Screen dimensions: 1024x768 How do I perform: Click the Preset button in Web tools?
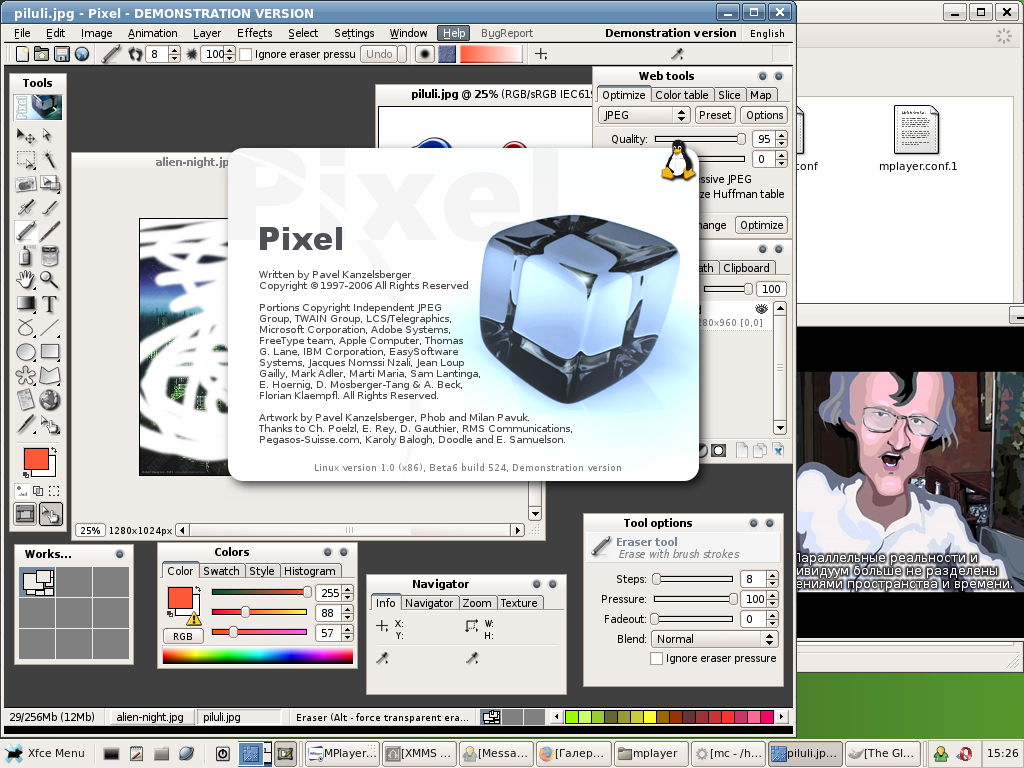[x=714, y=115]
